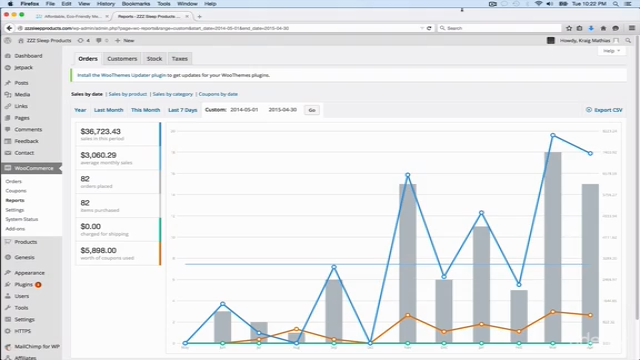This screenshot has width=640, height=360.
Task: Reload the page with refresh icon
Action: pos(429,28)
